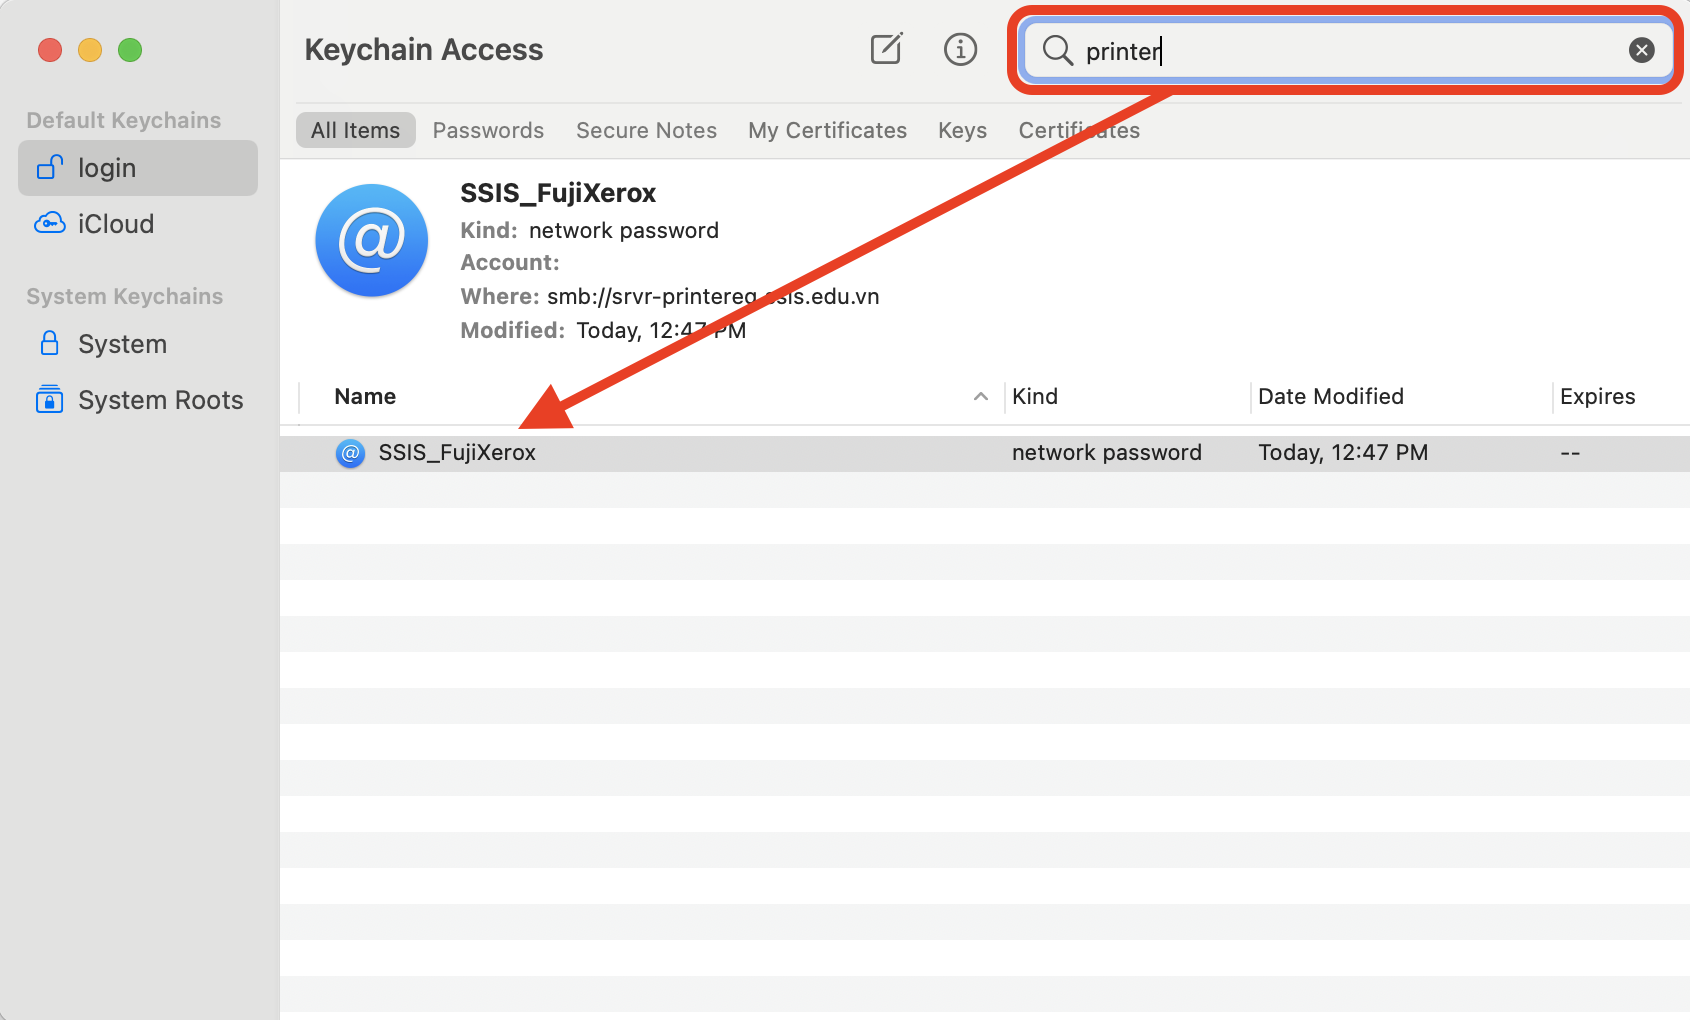Switch to the Passwords tab
Screen dimensions: 1690x1020
click(x=488, y=131)
